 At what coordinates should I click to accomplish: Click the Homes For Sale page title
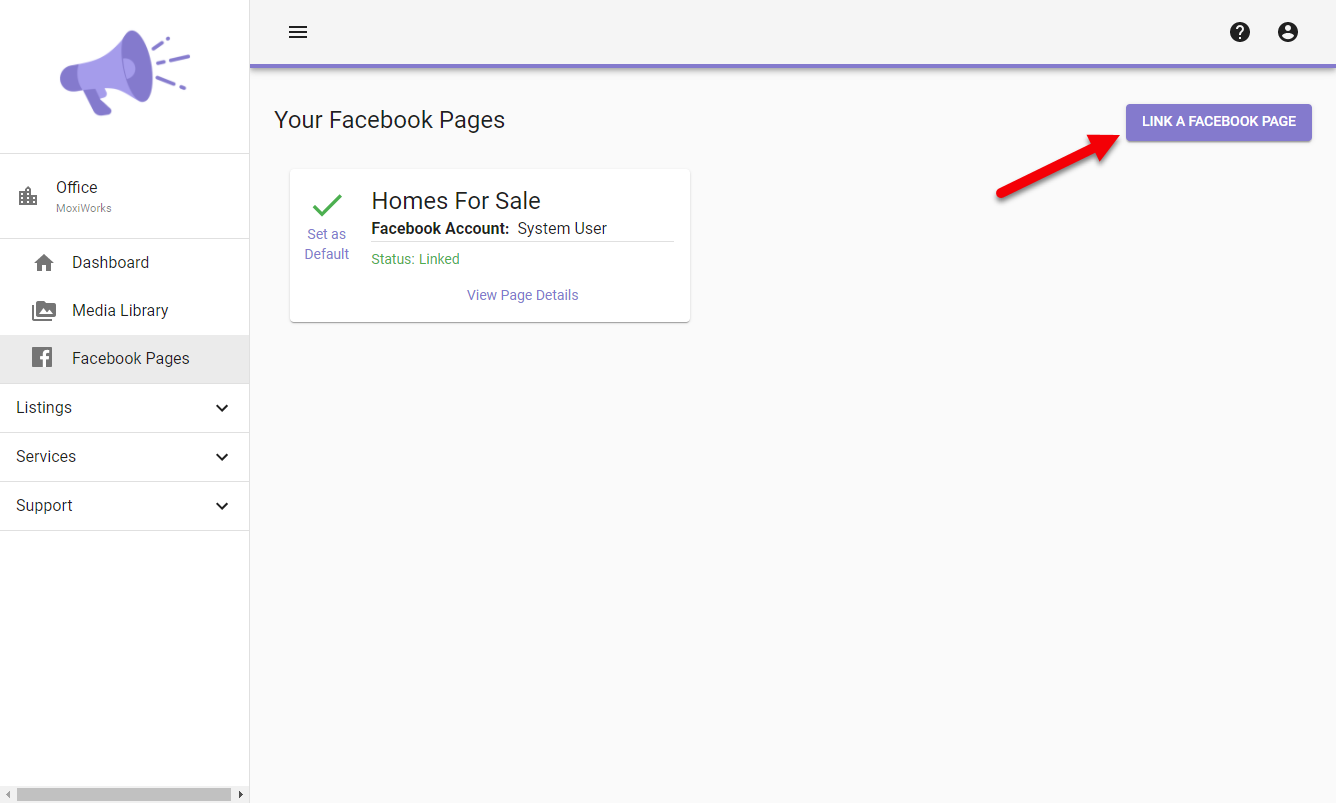pyautogui.click(x=456, y=201)
